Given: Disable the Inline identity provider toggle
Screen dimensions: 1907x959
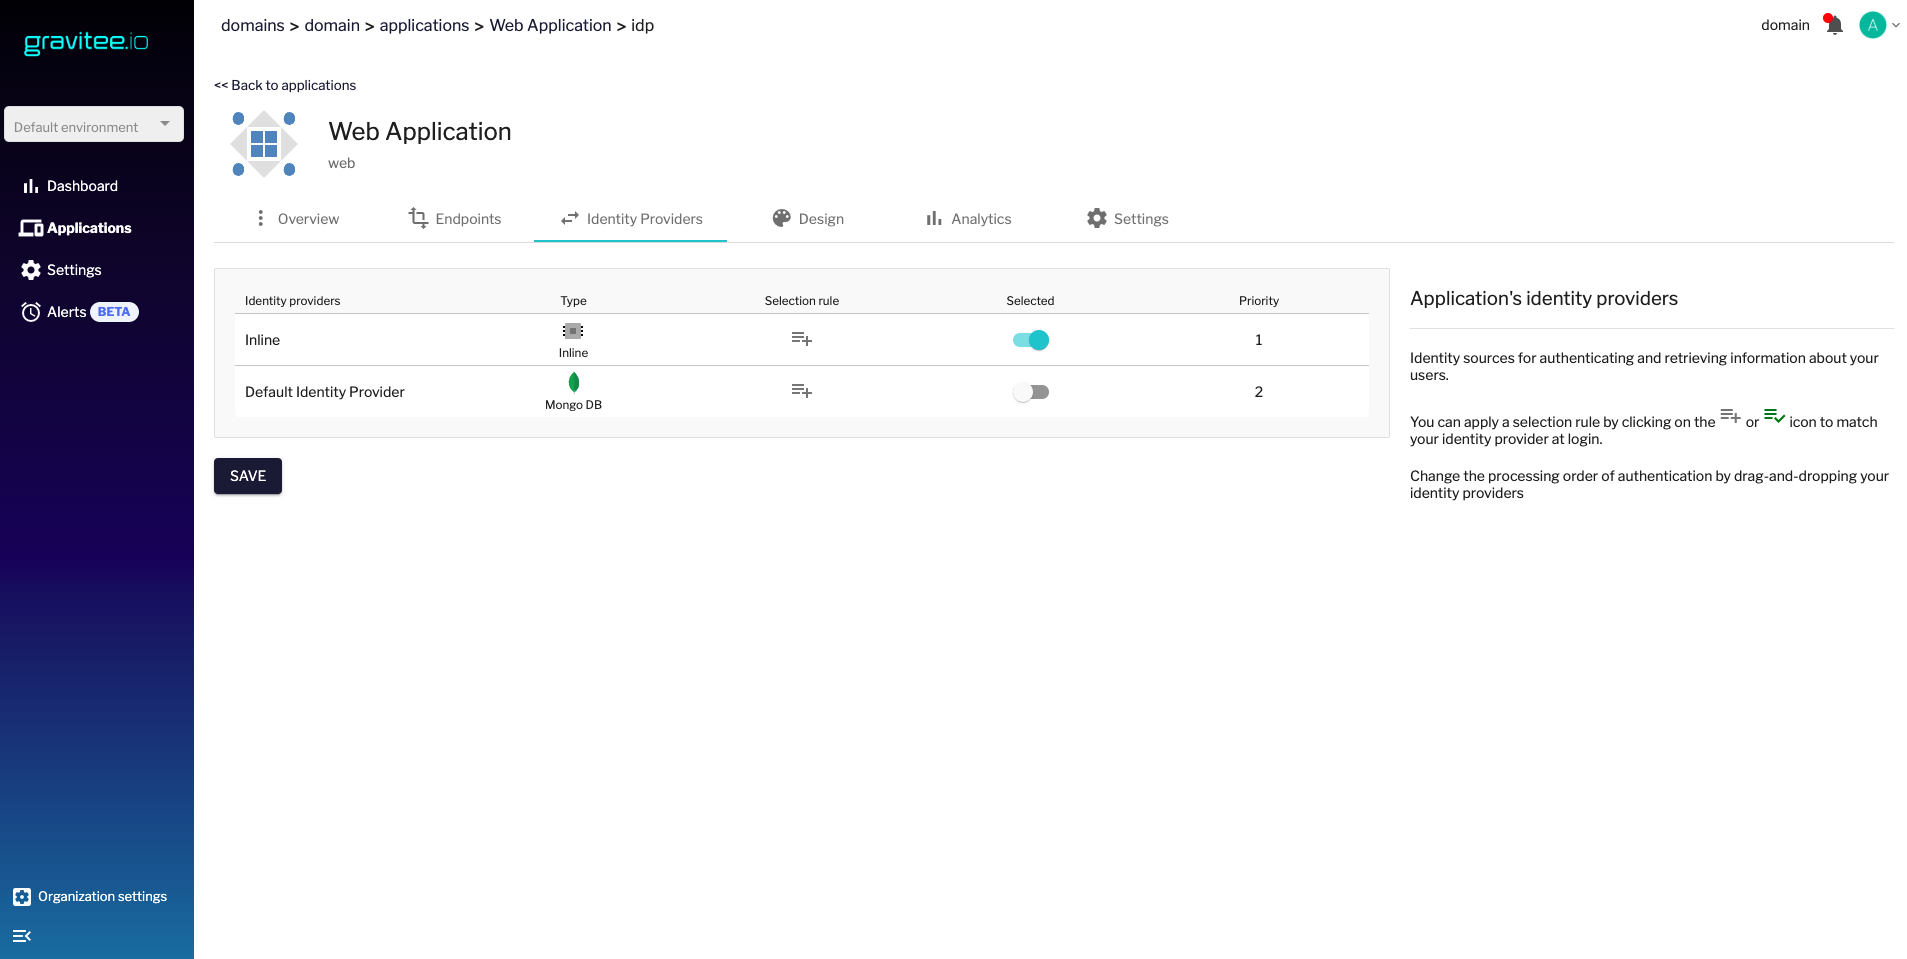Looking at the screenshot, I should pyautogui.click(x=1030, y=340).
